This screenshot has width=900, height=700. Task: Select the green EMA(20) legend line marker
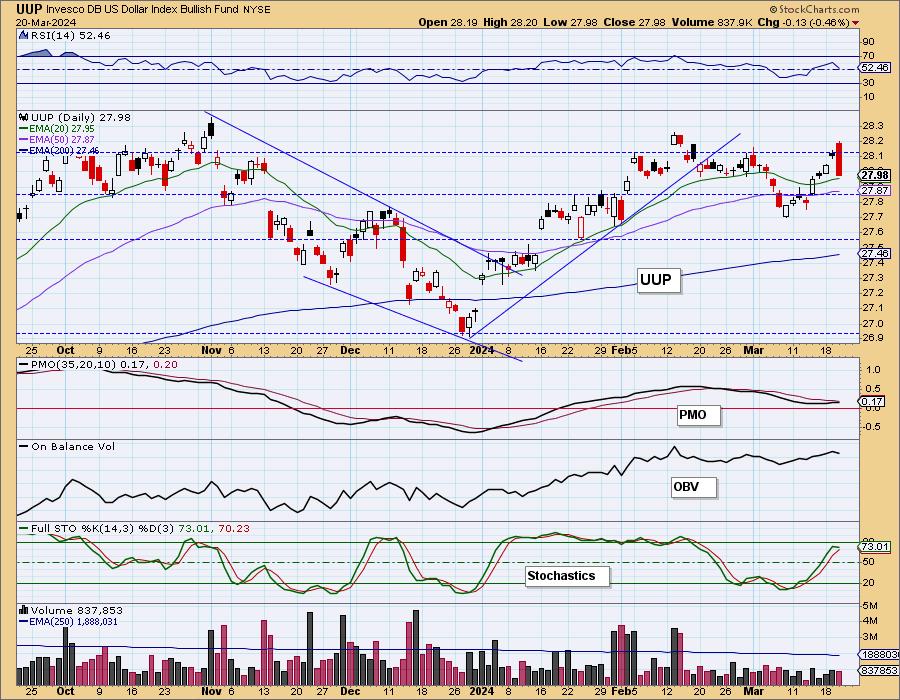tap(24, 129)
